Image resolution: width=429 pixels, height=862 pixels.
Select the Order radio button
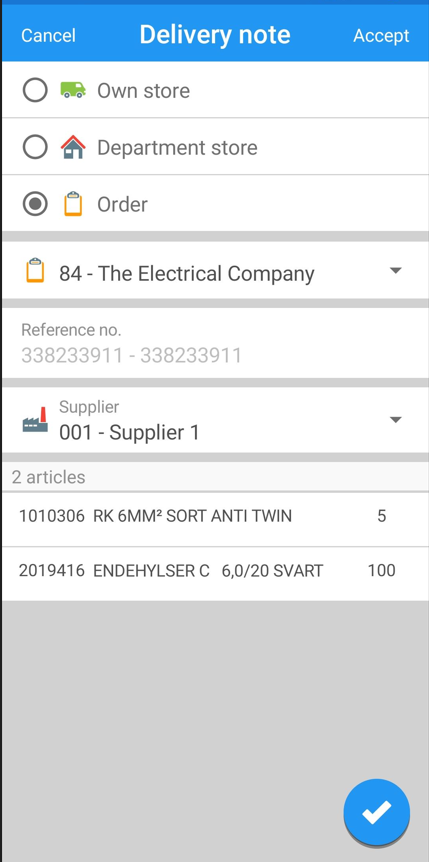click(35, 204)
